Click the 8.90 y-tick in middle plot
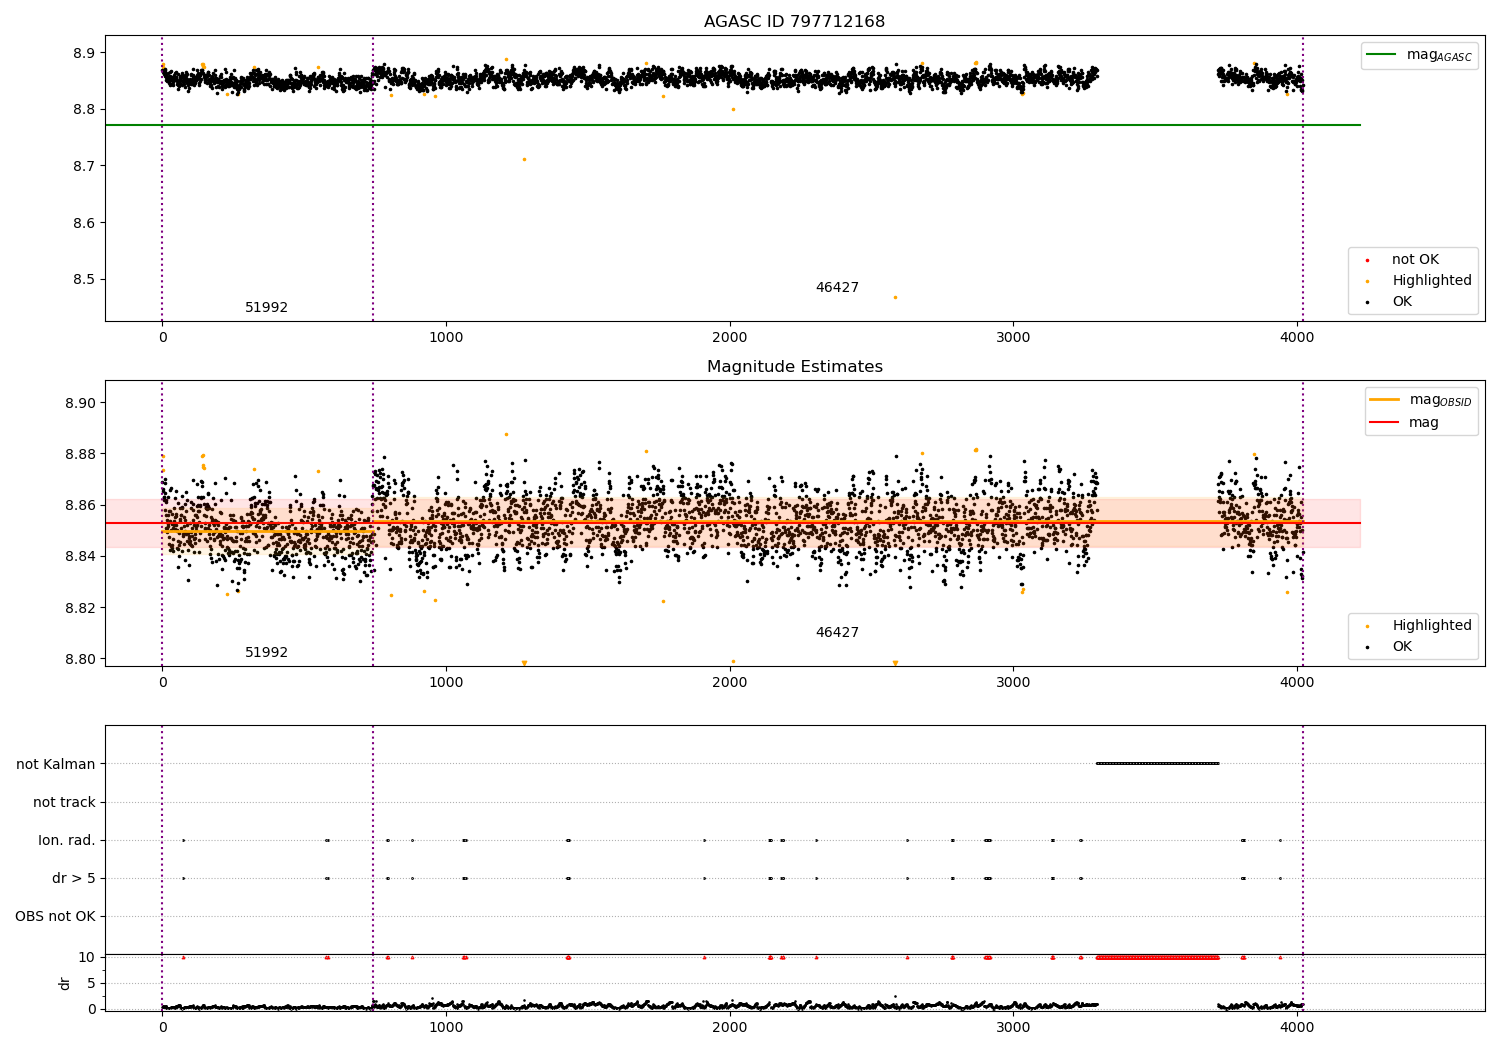Screen dimensions: 1500x1050 point(80,403)
